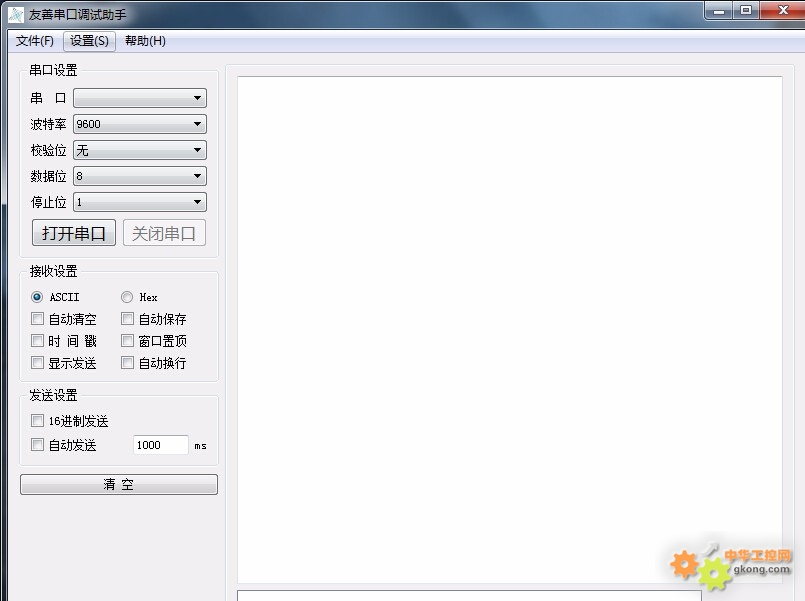The image size is (805, 601).
Task: Expand the 波特率 dropdown showing 9600
Action: coord(140,124)
